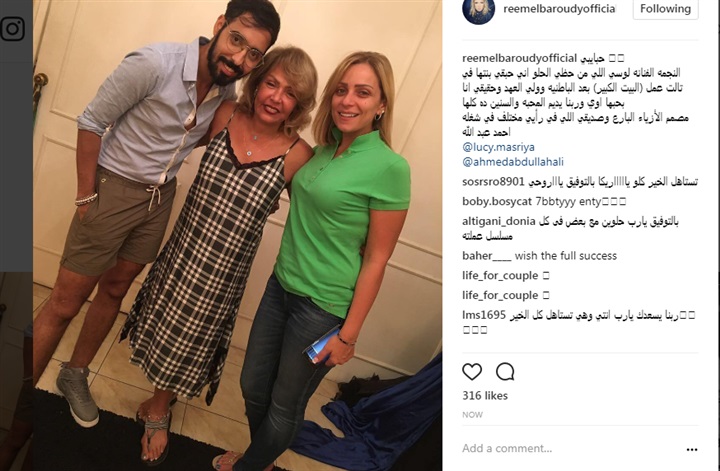The height and width of the screenshot is (471, 720).
Task: Click the Instagram camera logo icon
Action: 12,29
